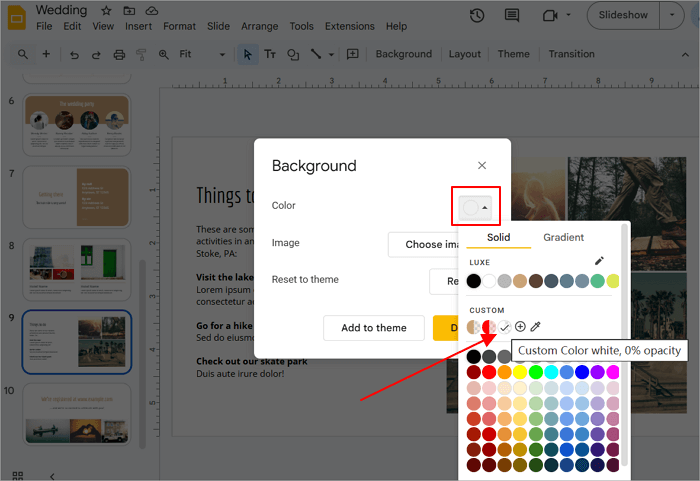This screenshot has width=700, height=481.
Task: Open the File menu
Action: (x=44, y=26)
